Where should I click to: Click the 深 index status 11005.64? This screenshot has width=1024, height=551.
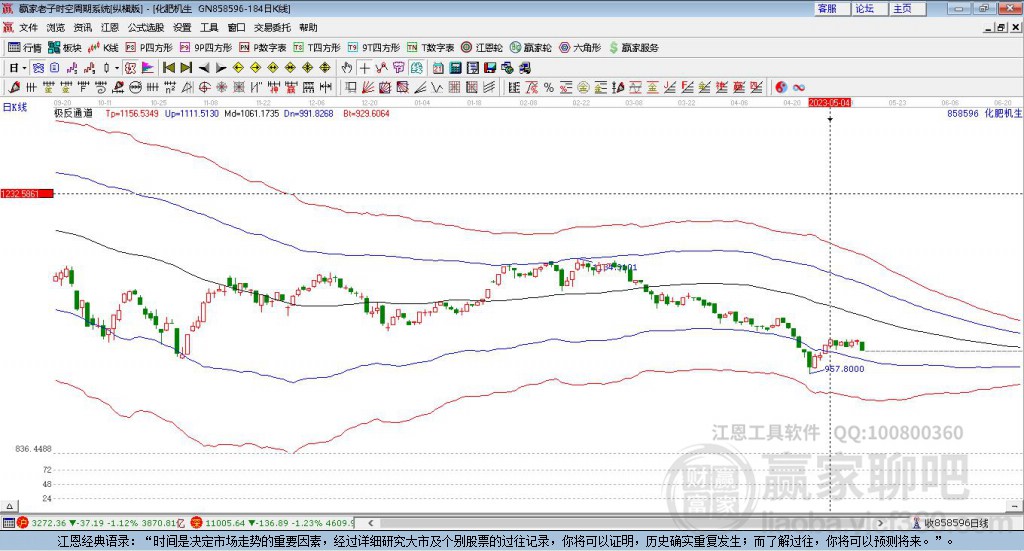[x=272, y=523]
